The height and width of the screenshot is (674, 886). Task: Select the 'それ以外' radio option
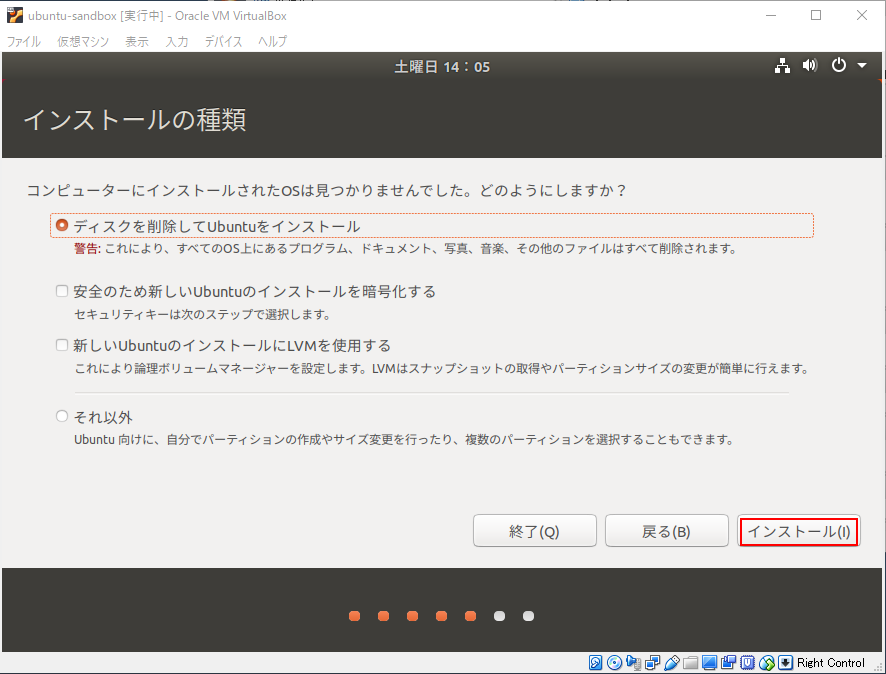(x=62, y=416)
